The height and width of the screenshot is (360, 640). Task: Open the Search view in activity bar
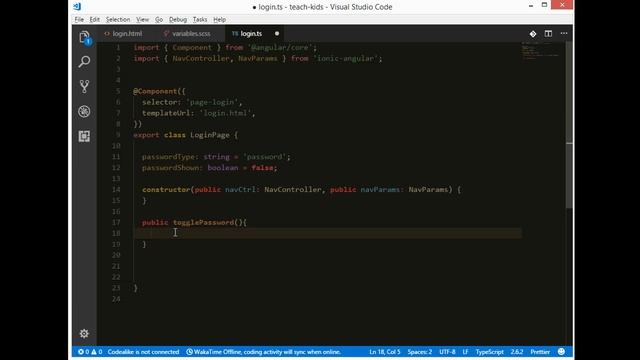pos(84,62)
